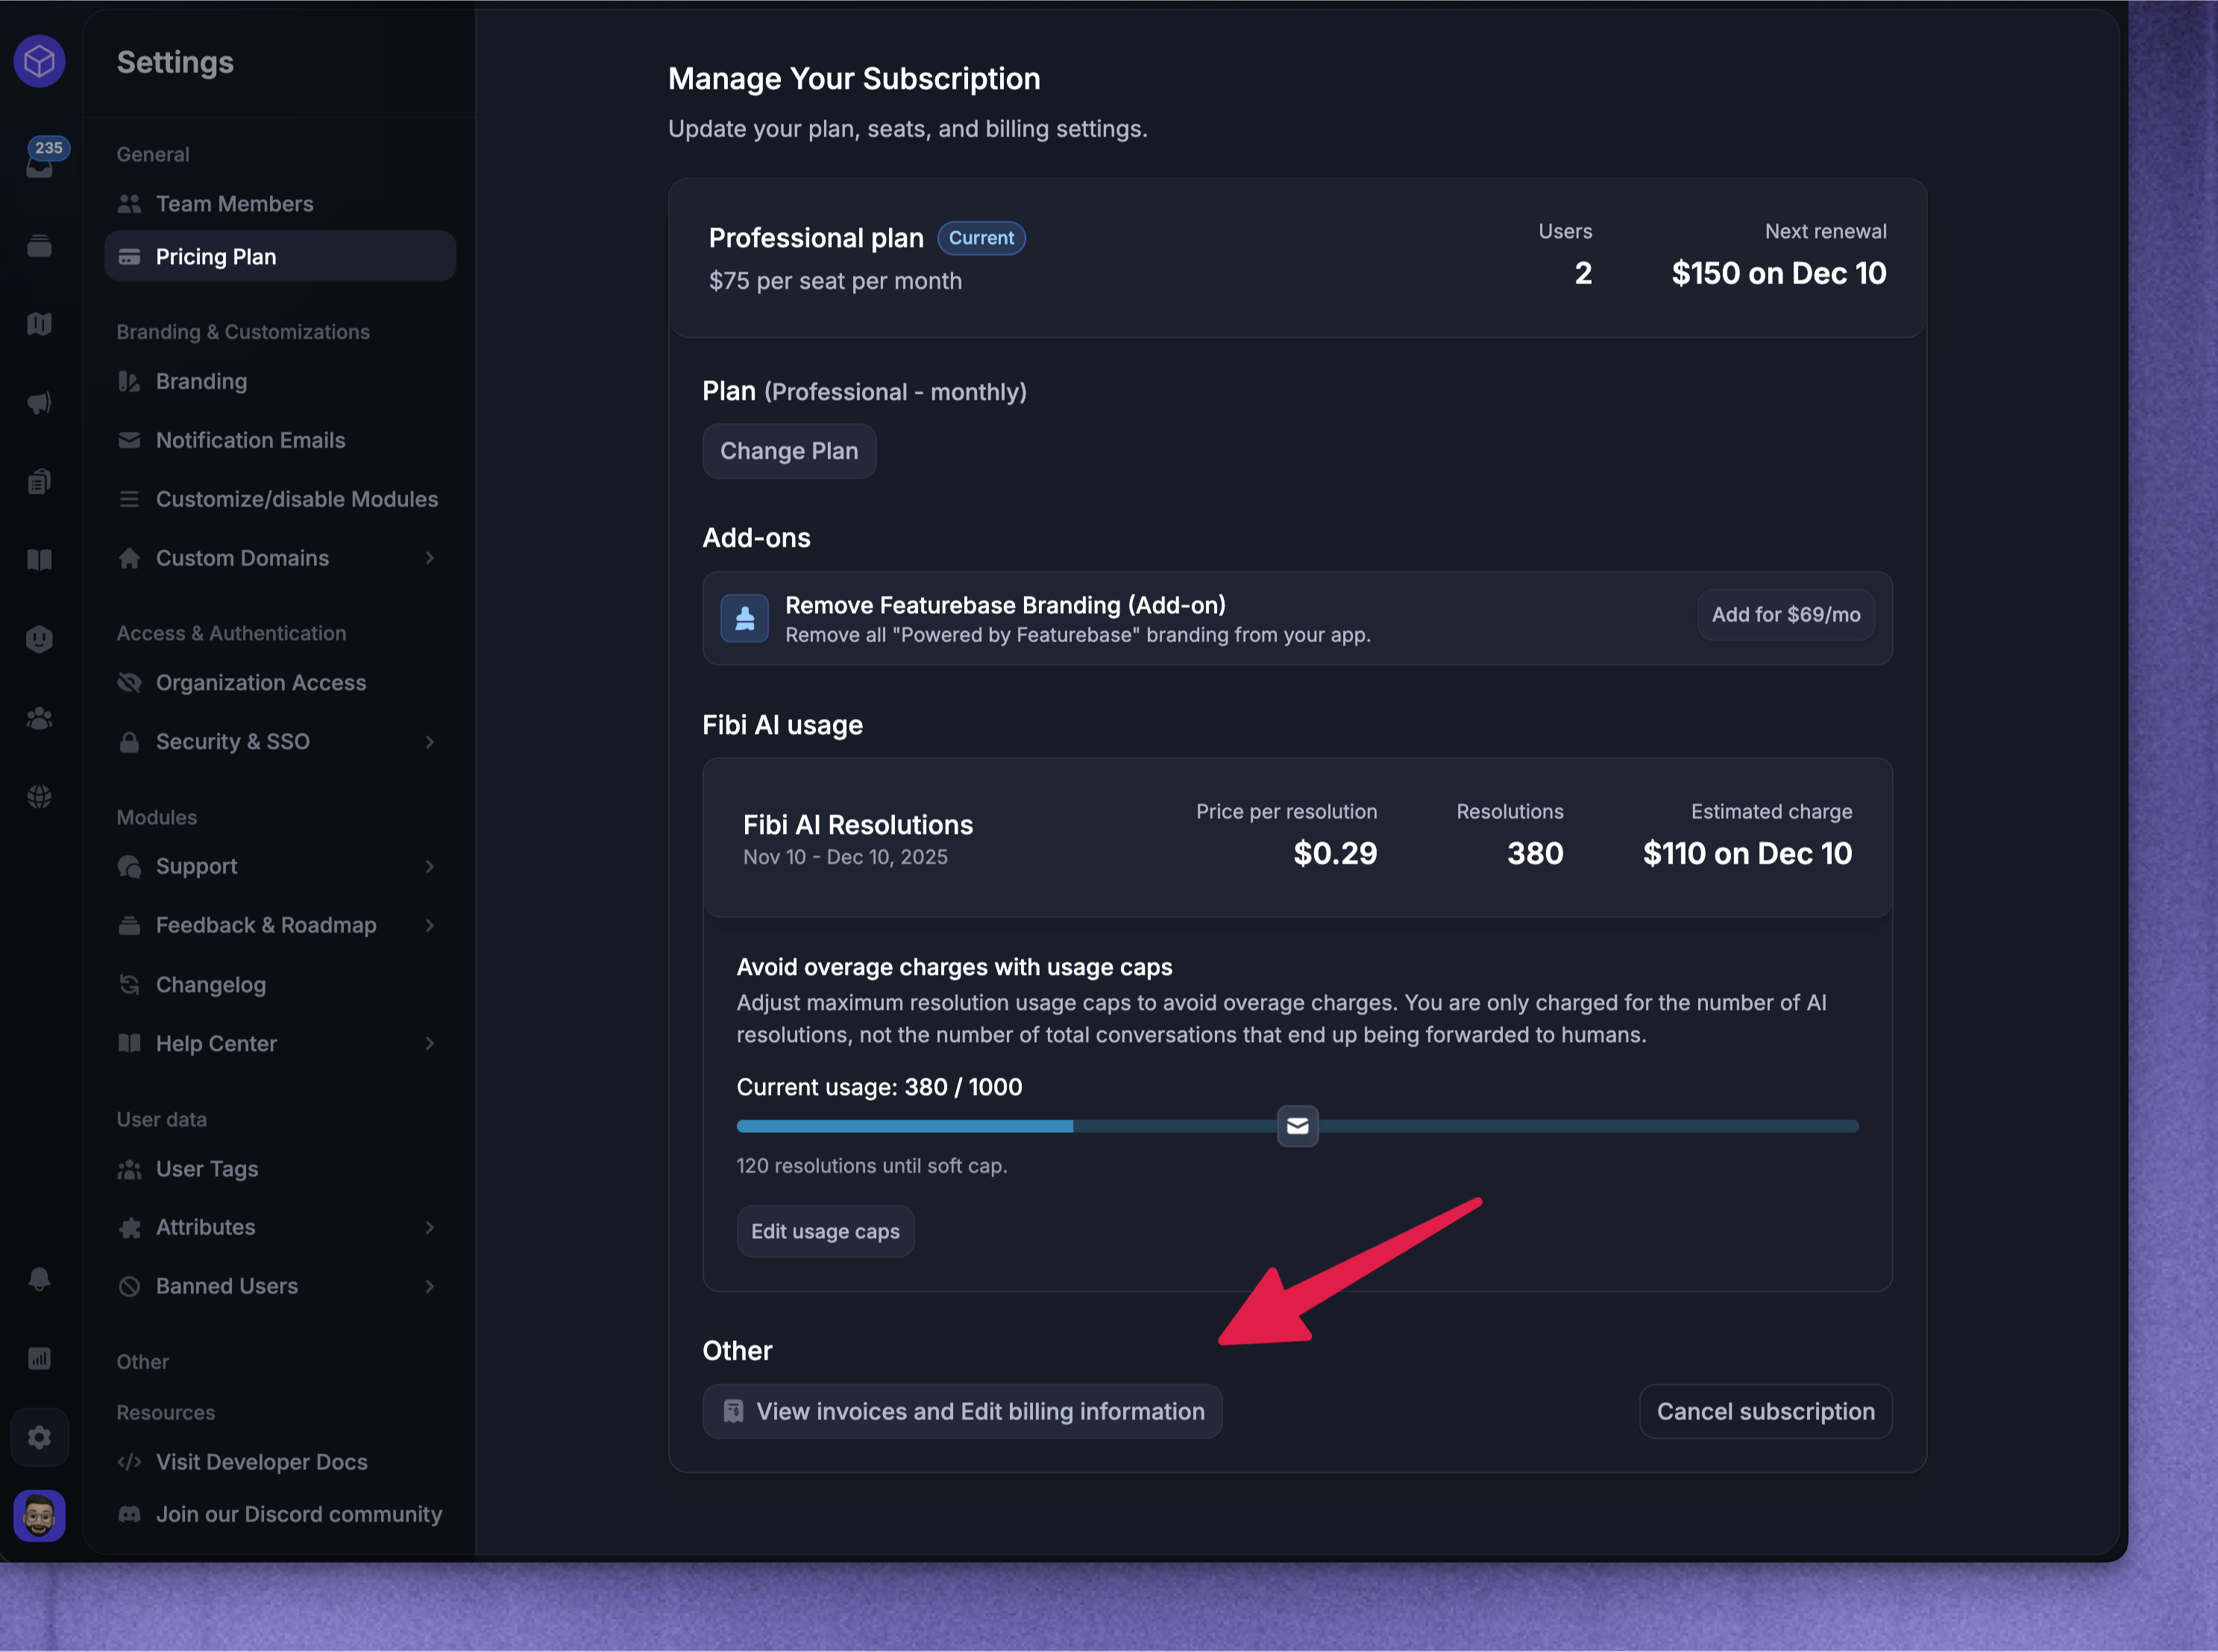The image size is (2218, 1652).
Task: Open the clipboard surveys icon in rail
Action: (x=39, y=481)
